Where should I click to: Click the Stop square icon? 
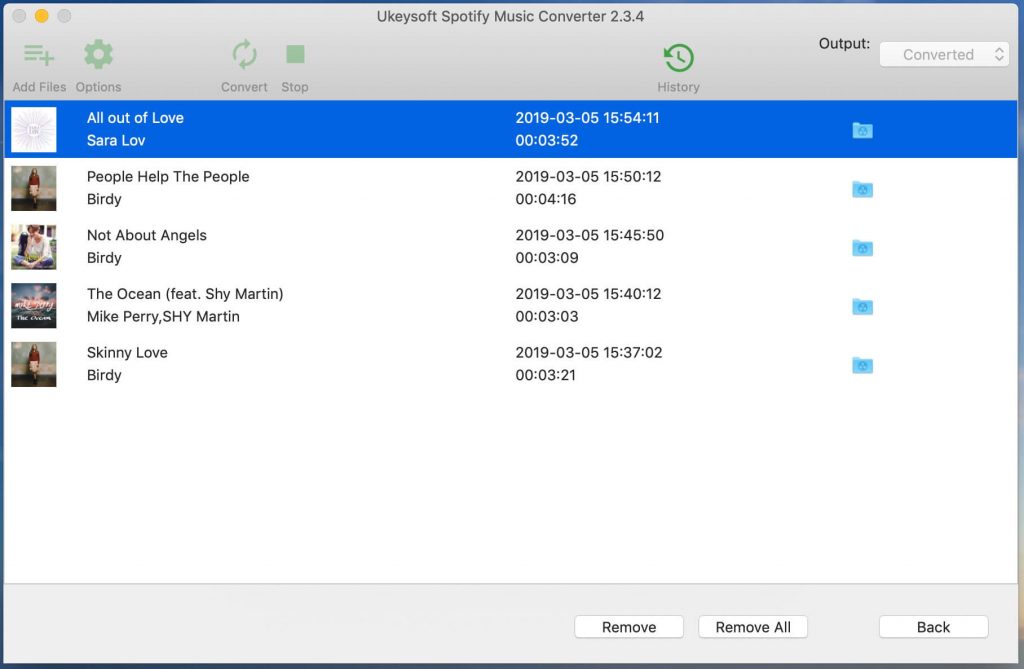pos(294,55)
